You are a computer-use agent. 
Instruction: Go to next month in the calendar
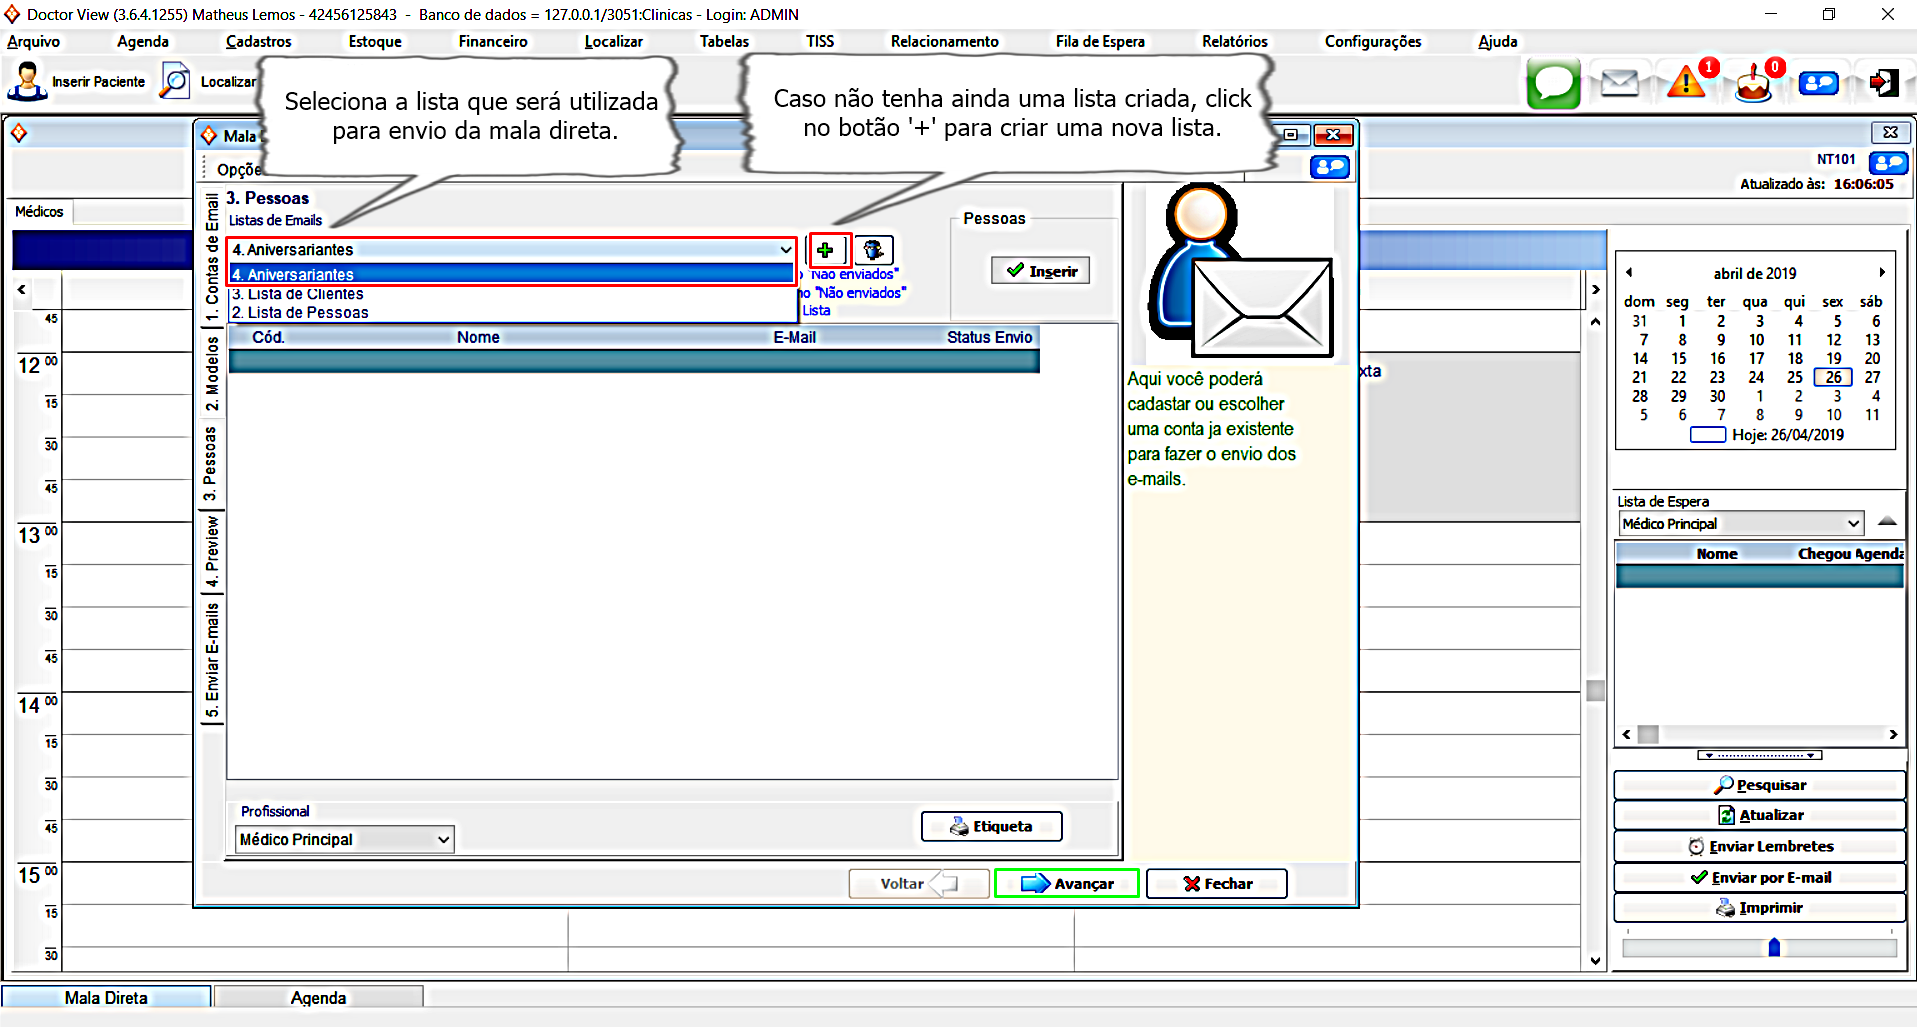[x=1881, y=273]
